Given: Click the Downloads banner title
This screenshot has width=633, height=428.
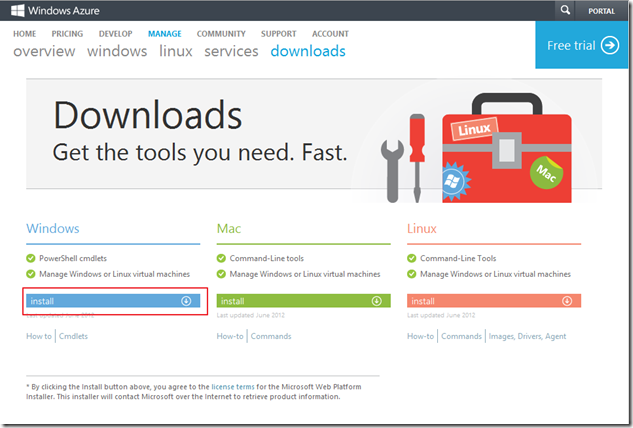Looking at the screenshot, I should coord(148,115).
